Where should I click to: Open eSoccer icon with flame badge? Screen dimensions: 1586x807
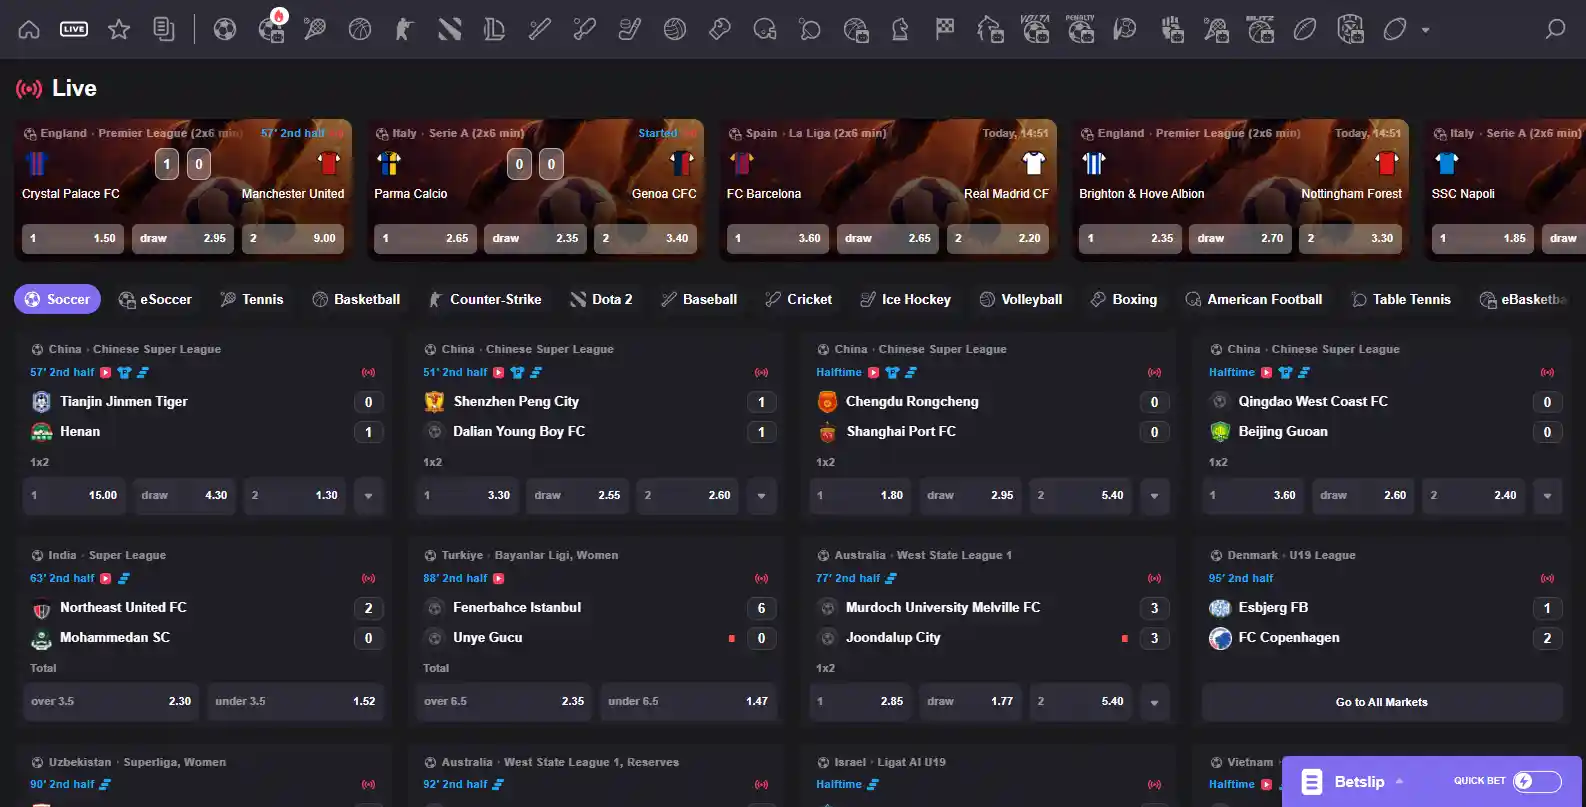(271, 27)
